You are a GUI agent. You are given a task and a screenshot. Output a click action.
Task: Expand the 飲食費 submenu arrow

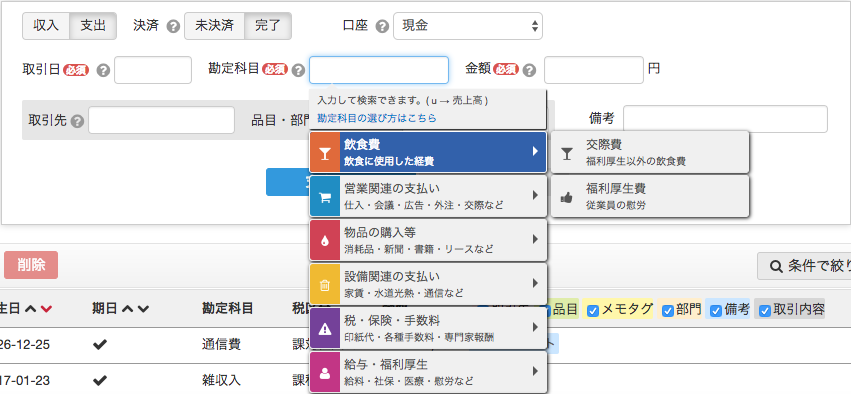tap(535, 151)
